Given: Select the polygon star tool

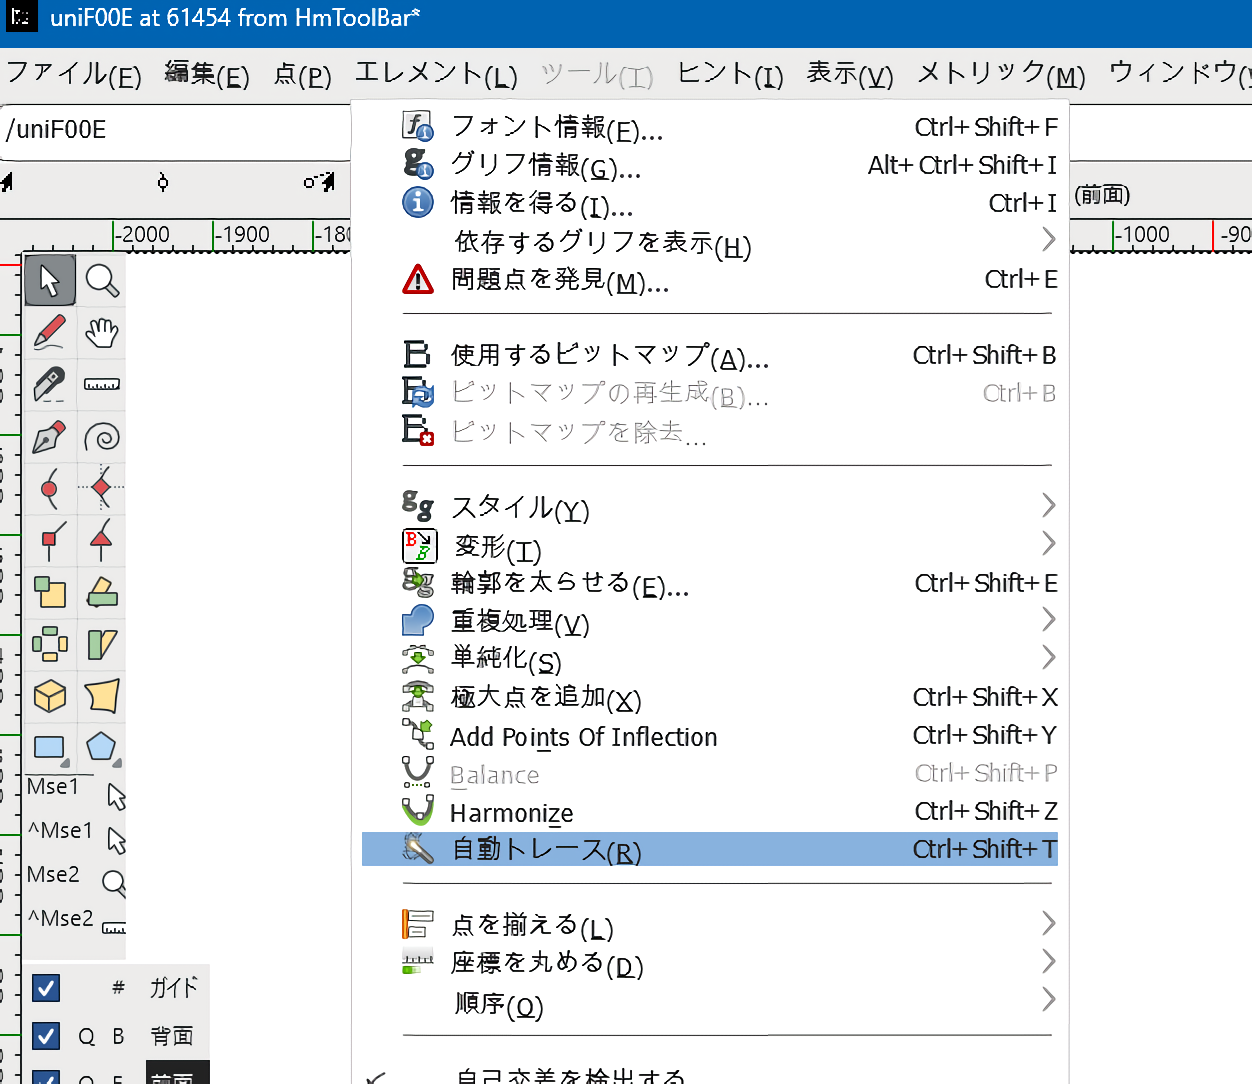Looking at the screenshot, I should click(102, 747).
